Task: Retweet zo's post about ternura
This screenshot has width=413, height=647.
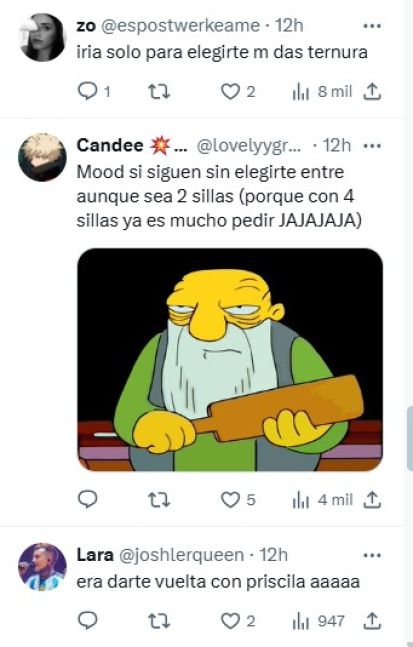Action: [x=159, y=91]
